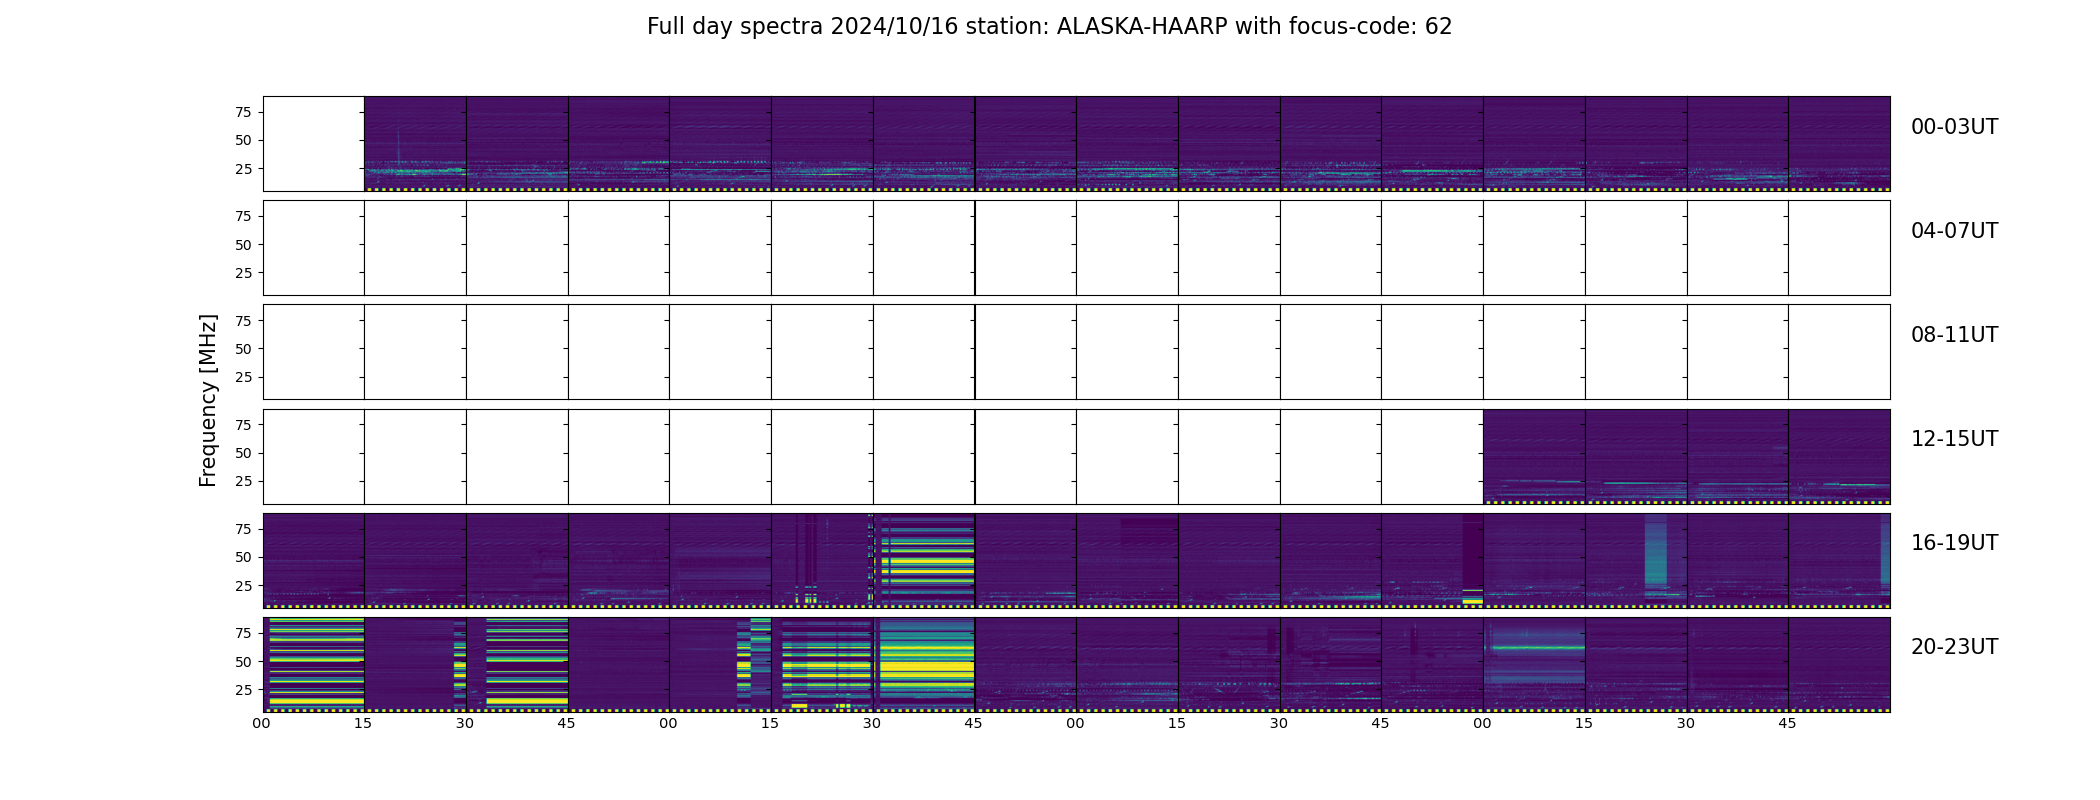Select the '08-11UT' row label
This screenshot has width=2100, height=800.
pyautogui.click(x=1954, y=335)
